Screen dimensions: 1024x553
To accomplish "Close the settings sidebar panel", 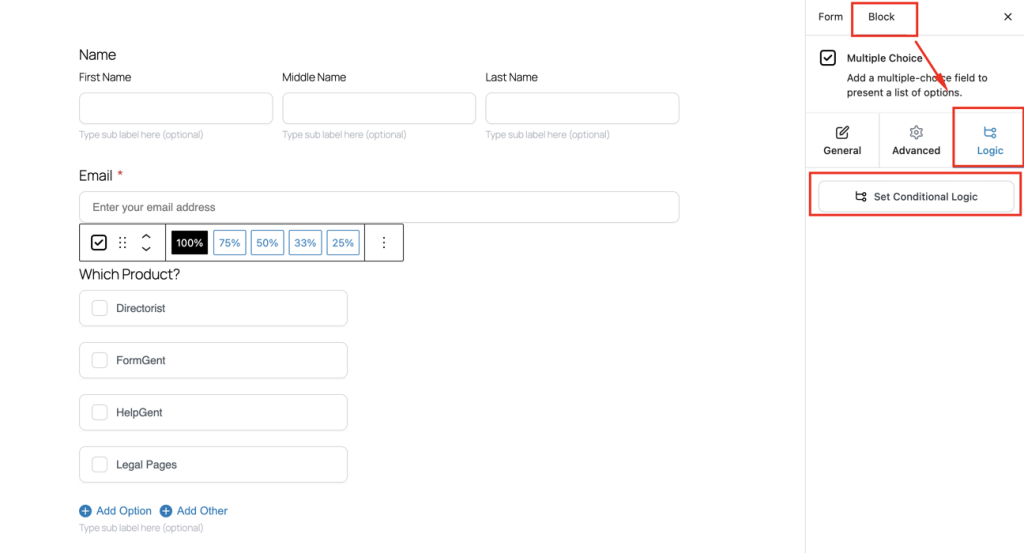I will [1008, 17].
